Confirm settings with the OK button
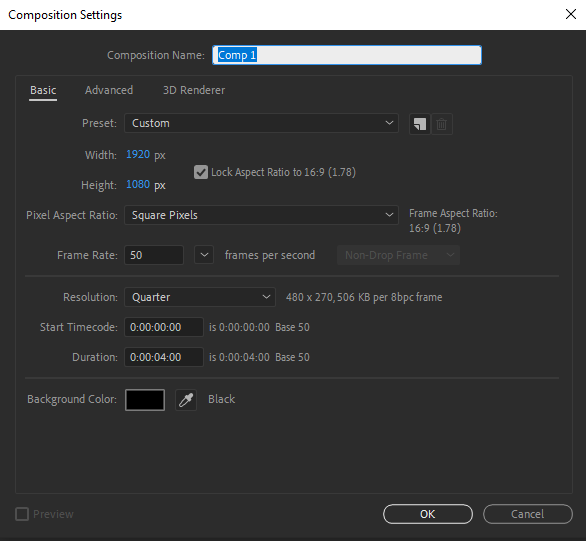This screenshot has width=586, height=541. [428, 514]
